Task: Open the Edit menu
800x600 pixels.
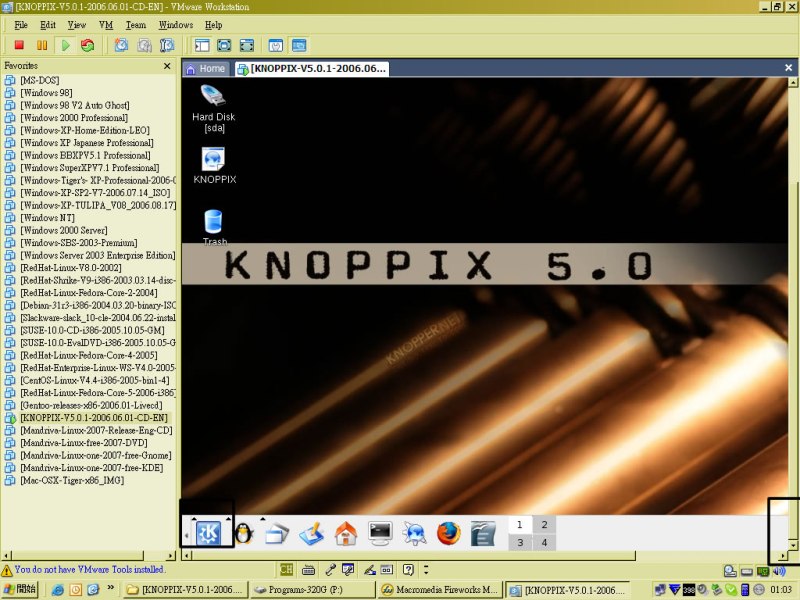Action: [48, 24]
